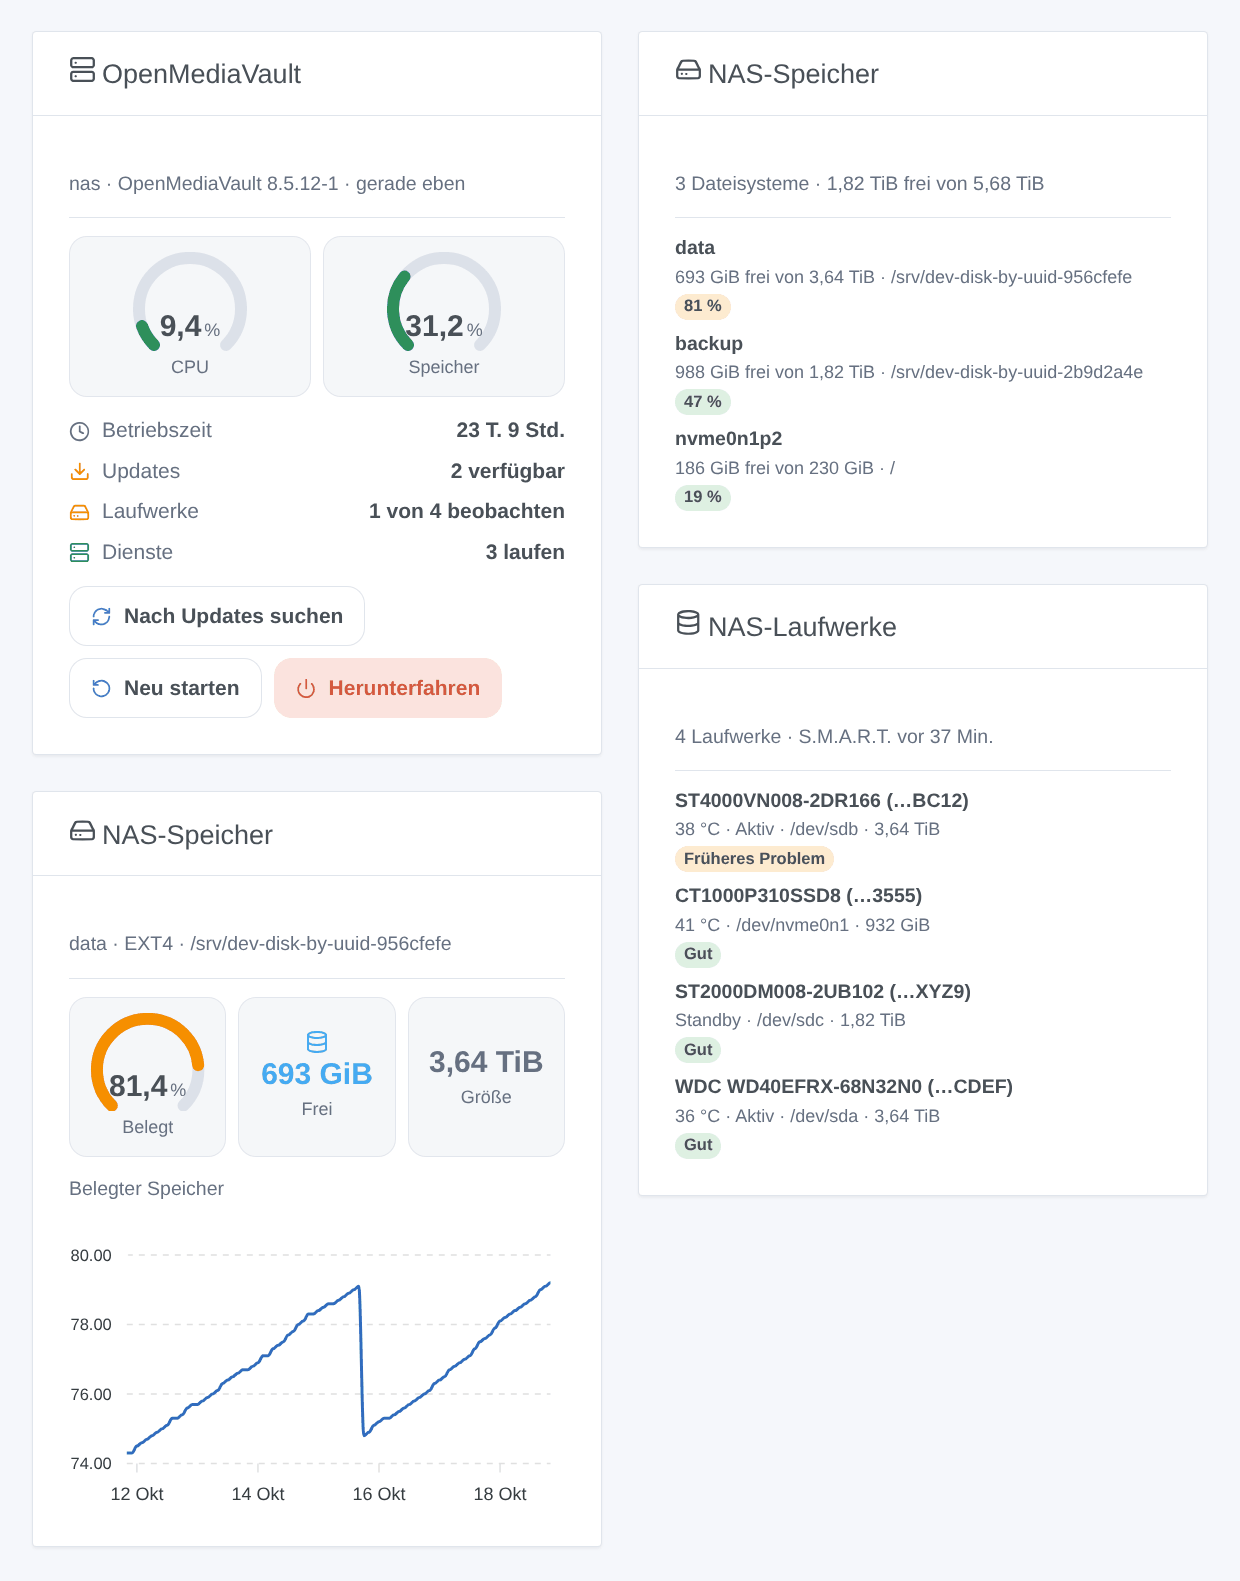Select drive ST4000VN008-2DR166 (…BC12)

[822, 801]
